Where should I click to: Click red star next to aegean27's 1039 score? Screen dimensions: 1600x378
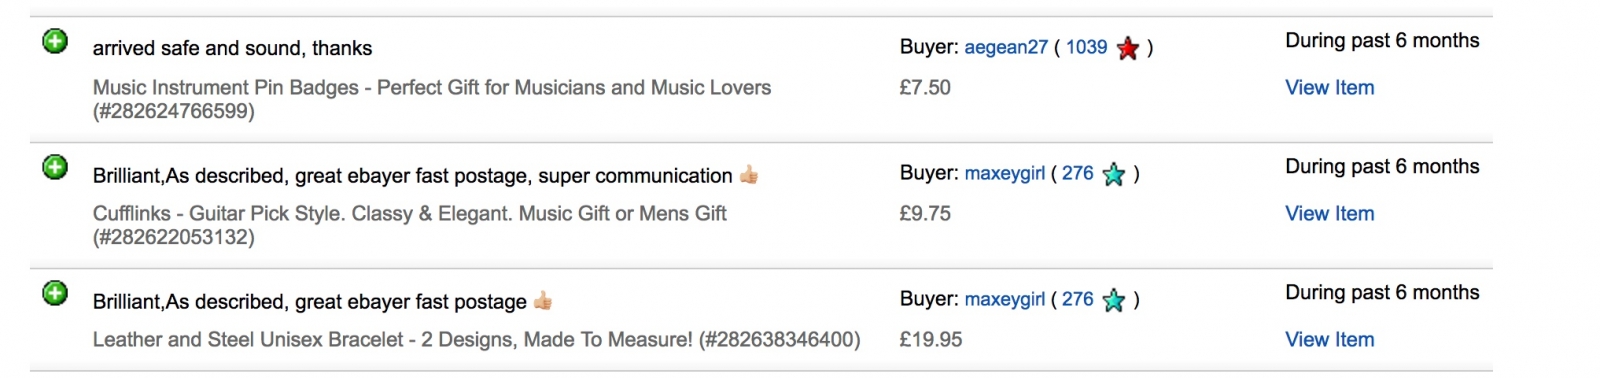1128,48
